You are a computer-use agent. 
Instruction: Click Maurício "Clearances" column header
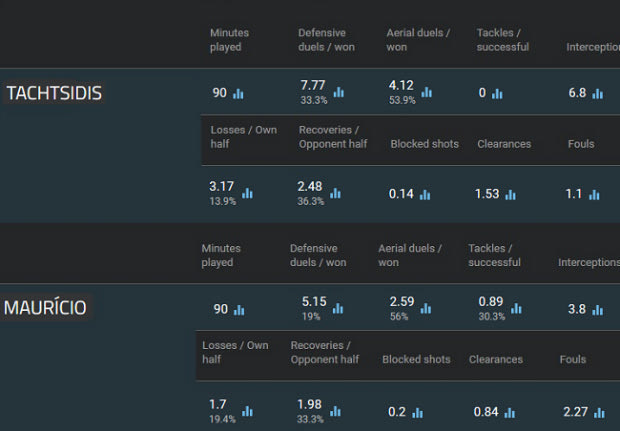[x=496, y=359]
